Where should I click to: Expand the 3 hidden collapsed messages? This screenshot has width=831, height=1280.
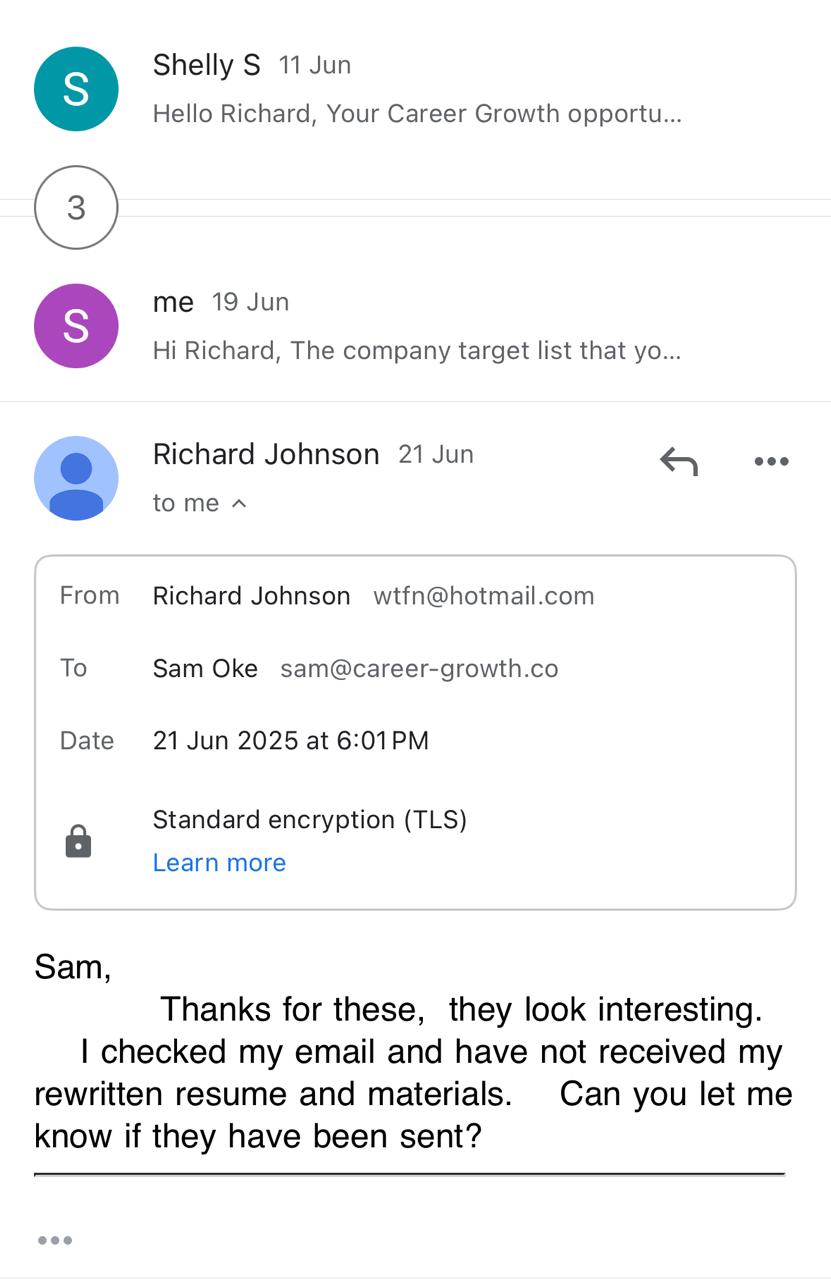76,207
